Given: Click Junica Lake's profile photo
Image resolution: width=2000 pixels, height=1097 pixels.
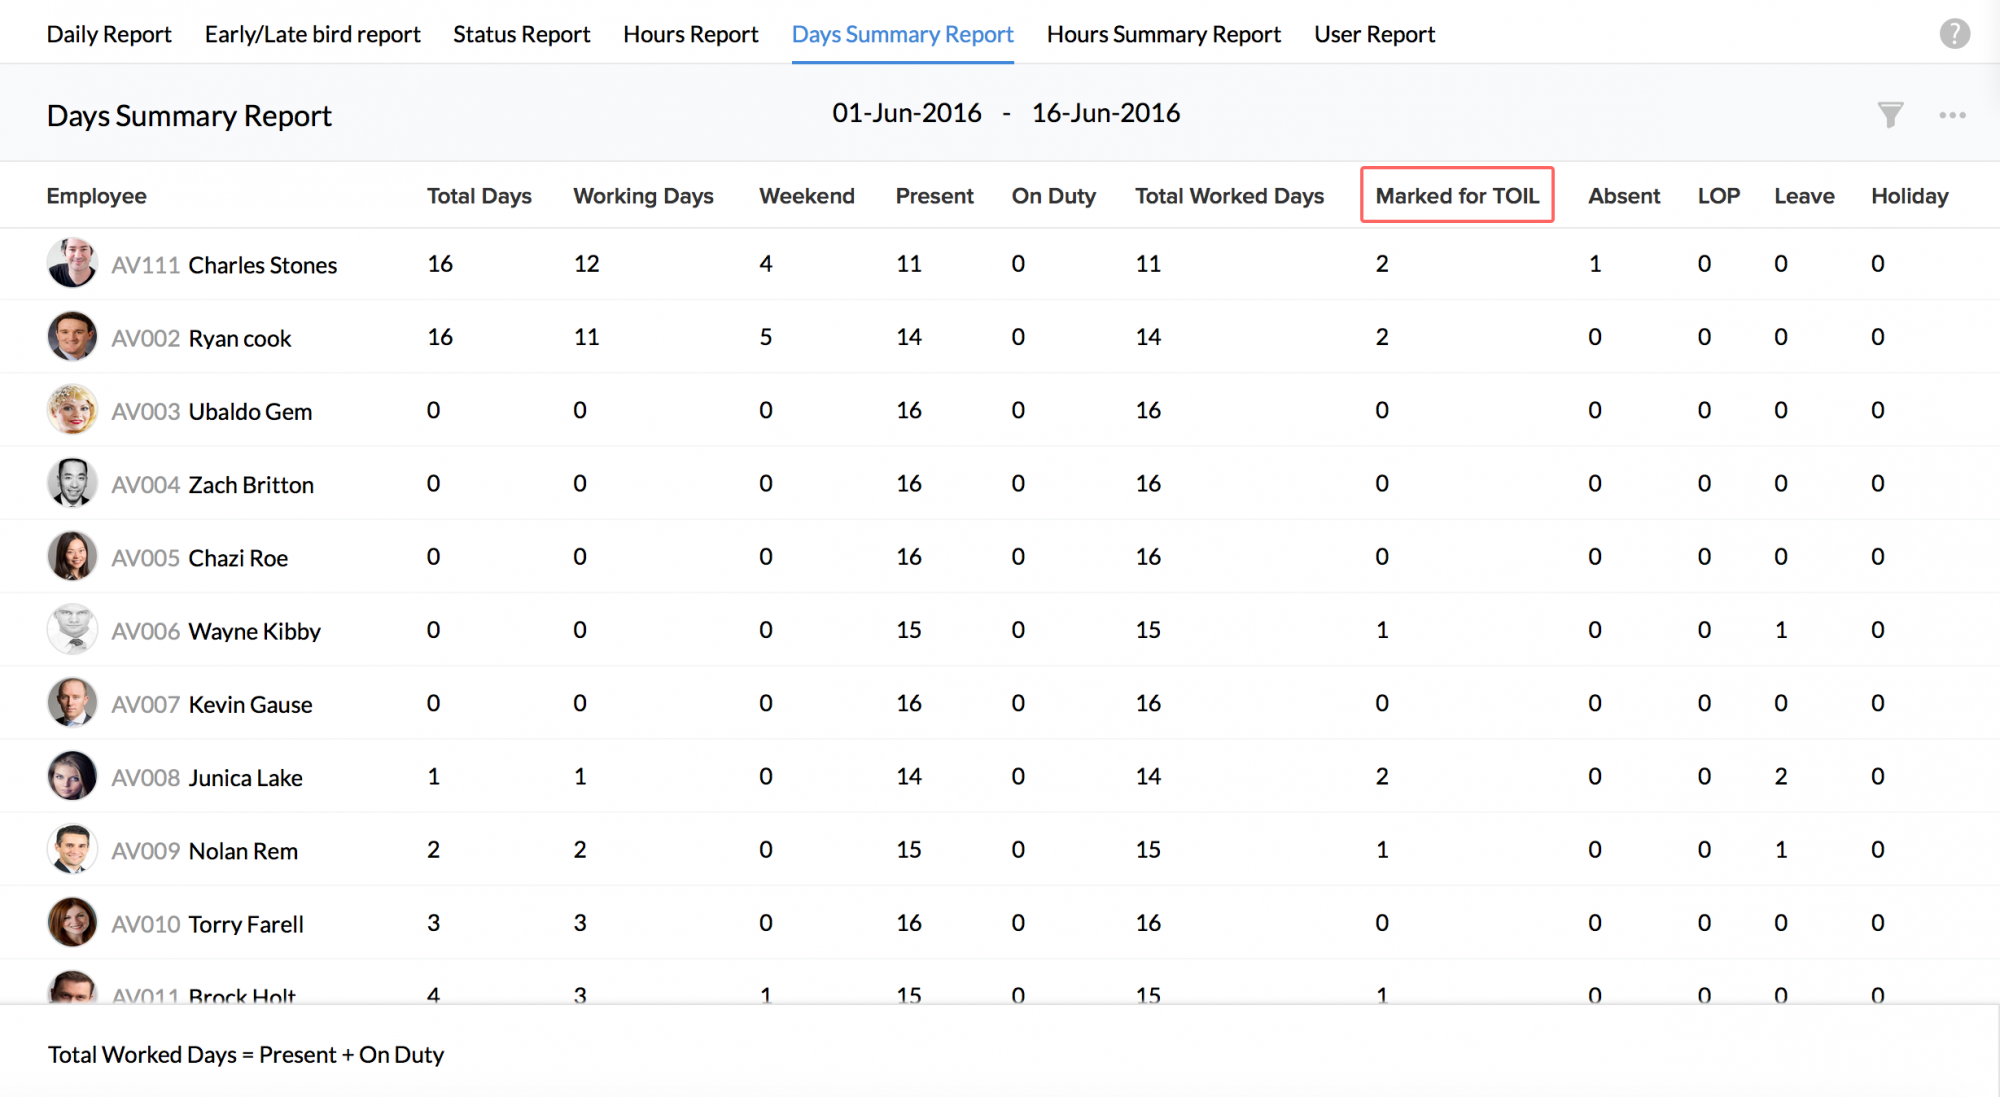Looking at the screenshot, I should click(x=72, y=776).
